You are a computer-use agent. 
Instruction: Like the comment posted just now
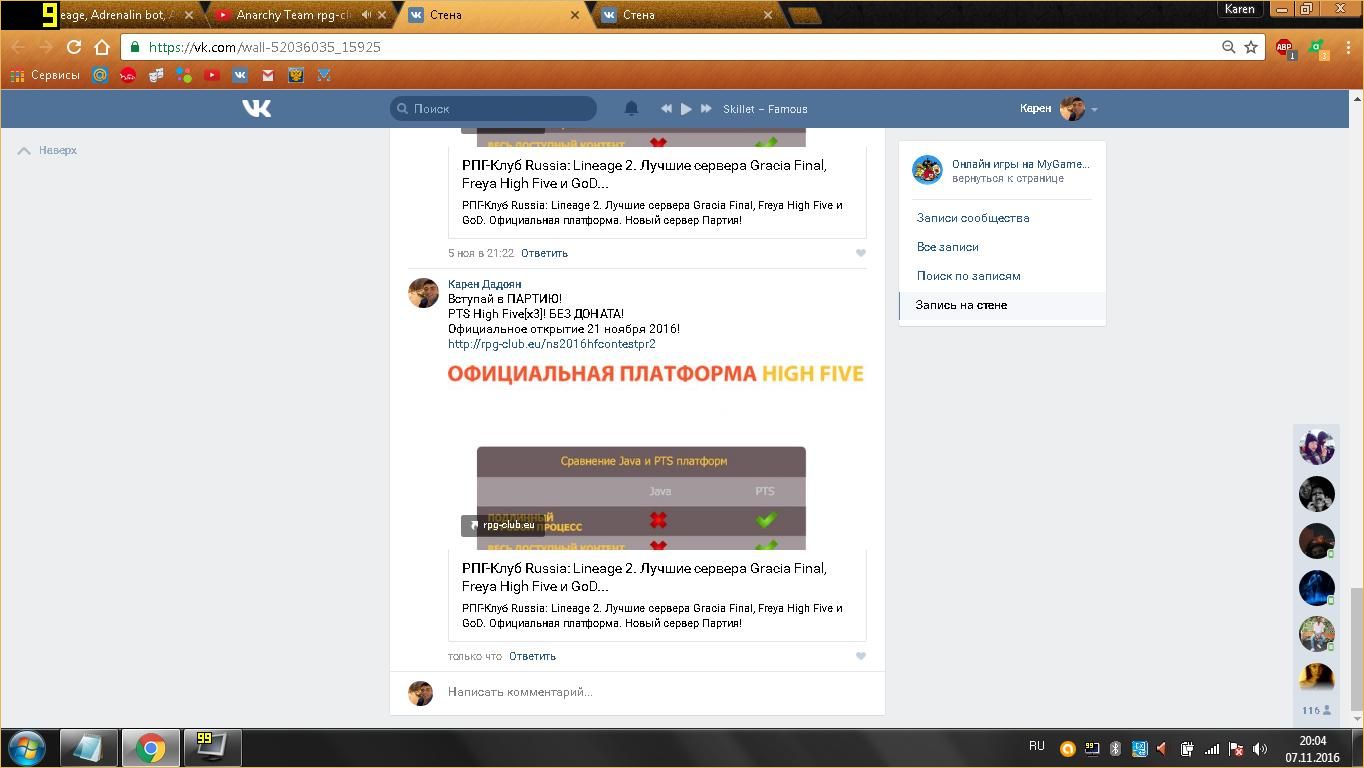click(860, 656)
